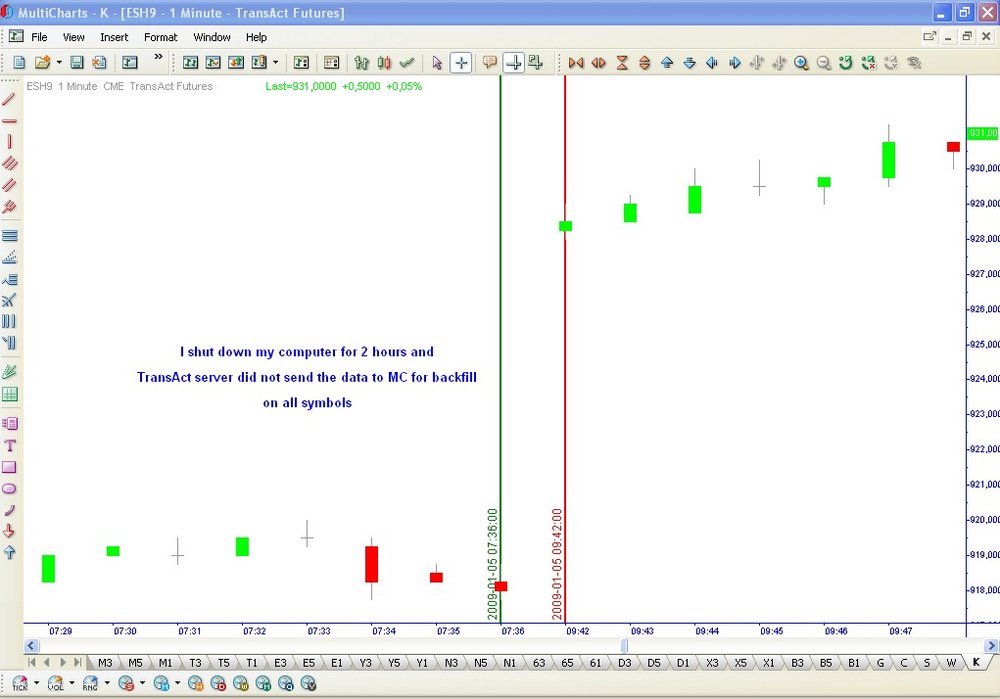Screen dimensions: 1000x699
Task: Click the Open file folder icon
Action: pos(42,63)
